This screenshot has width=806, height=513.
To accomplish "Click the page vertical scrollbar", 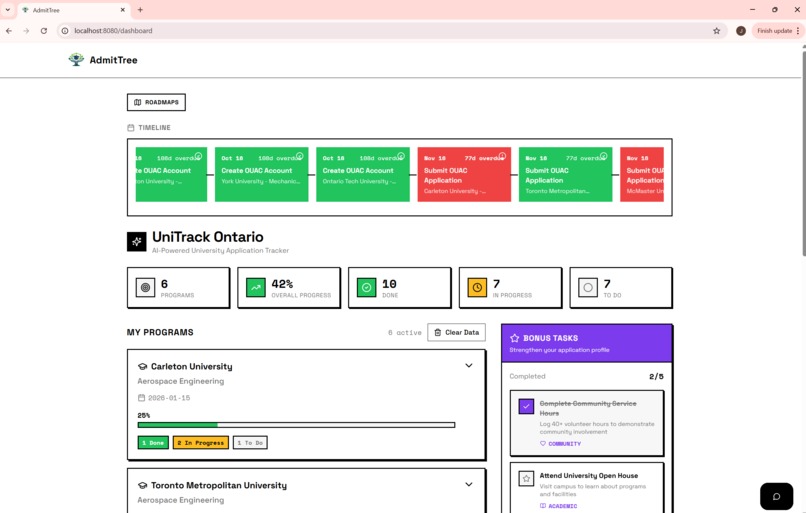I will click(x=803, y=152).
